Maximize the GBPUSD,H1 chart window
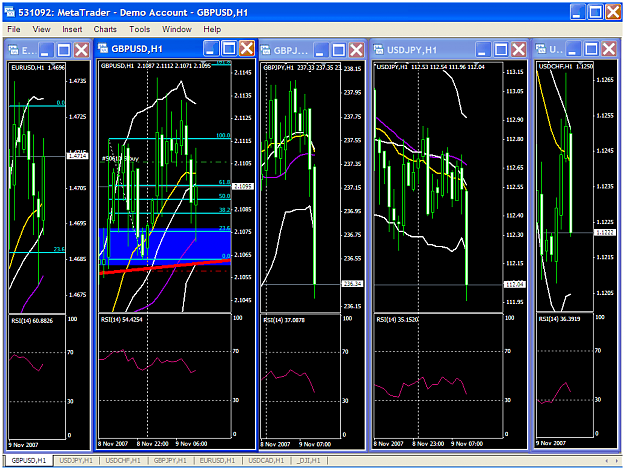The width and height of the screenshot is (625, 470). click(x=229, y=49)
